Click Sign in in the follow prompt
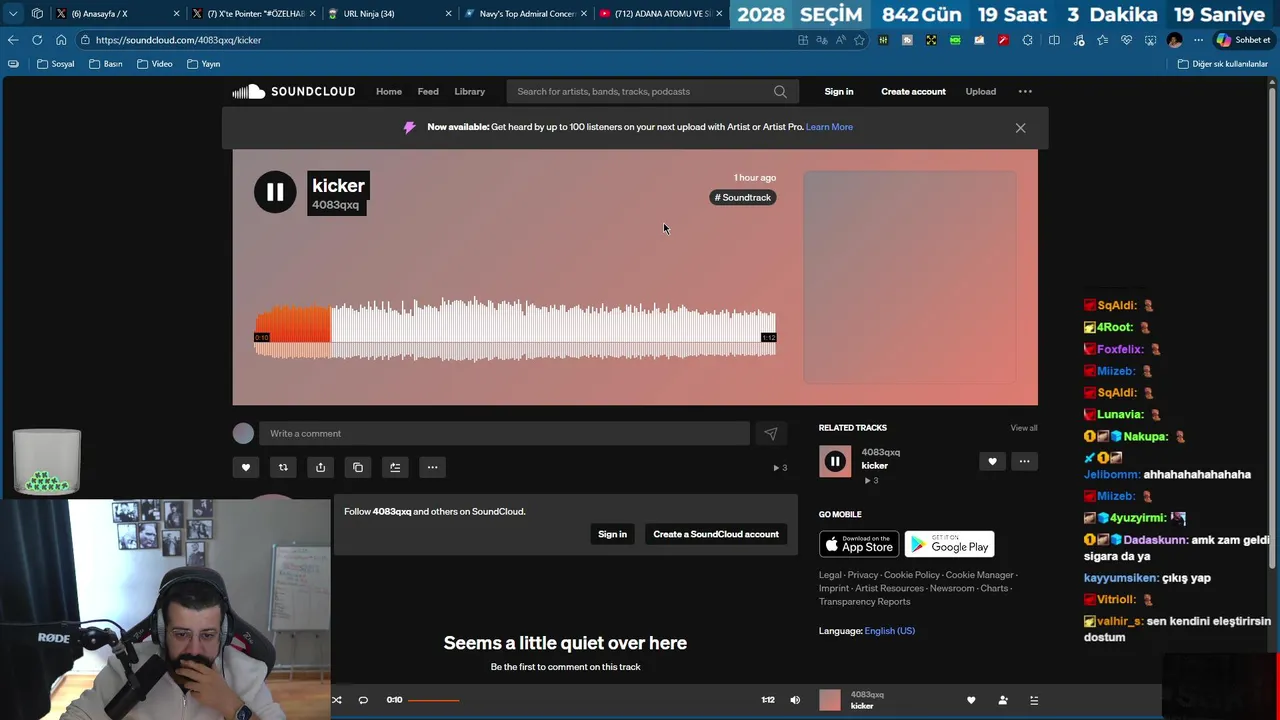Screen dimensions: 1280x720 (612, 534)
